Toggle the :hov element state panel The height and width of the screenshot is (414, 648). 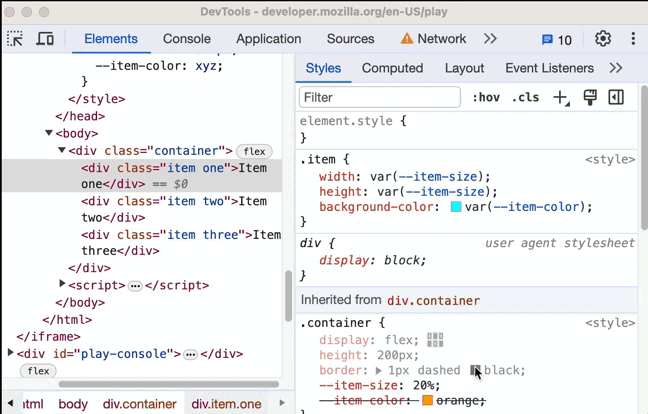point(486,98)
